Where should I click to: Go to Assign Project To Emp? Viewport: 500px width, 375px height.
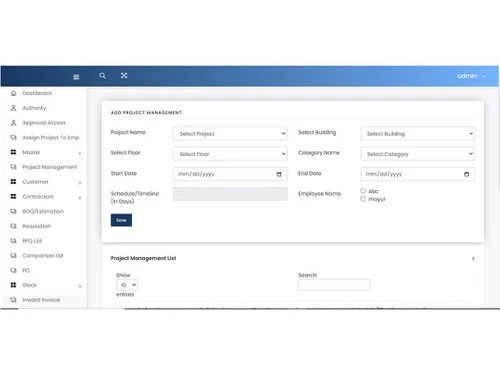pos(51,137)
